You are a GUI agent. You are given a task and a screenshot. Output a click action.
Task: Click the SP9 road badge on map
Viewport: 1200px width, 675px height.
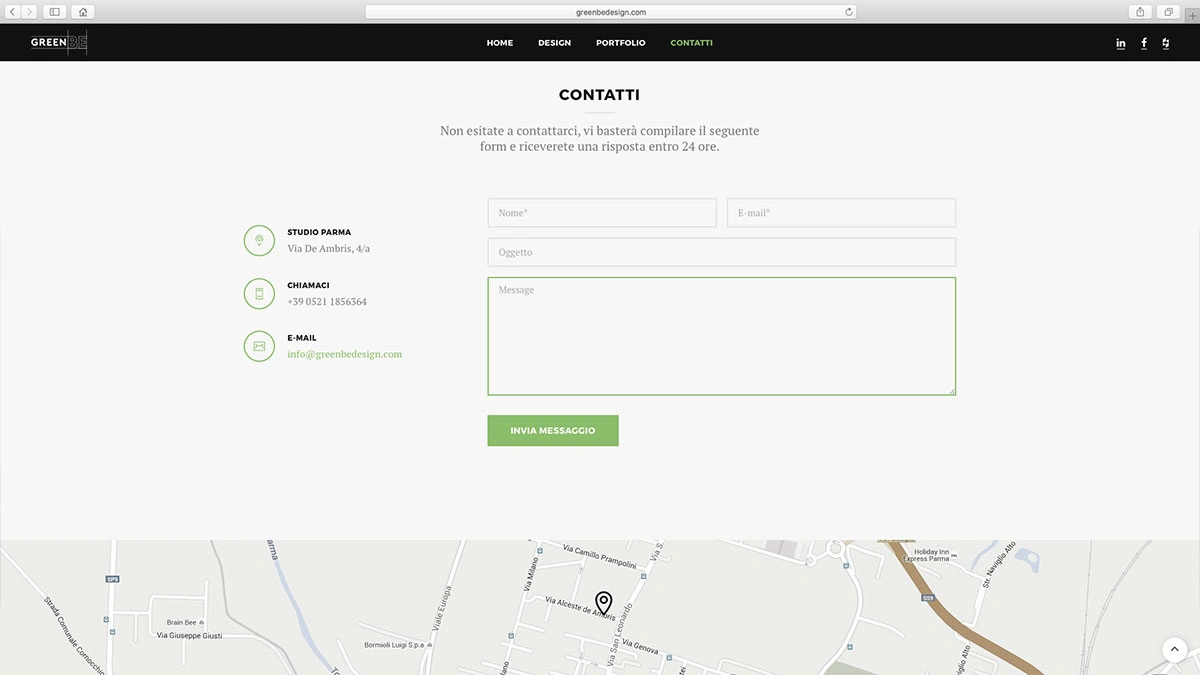(112, 579)
